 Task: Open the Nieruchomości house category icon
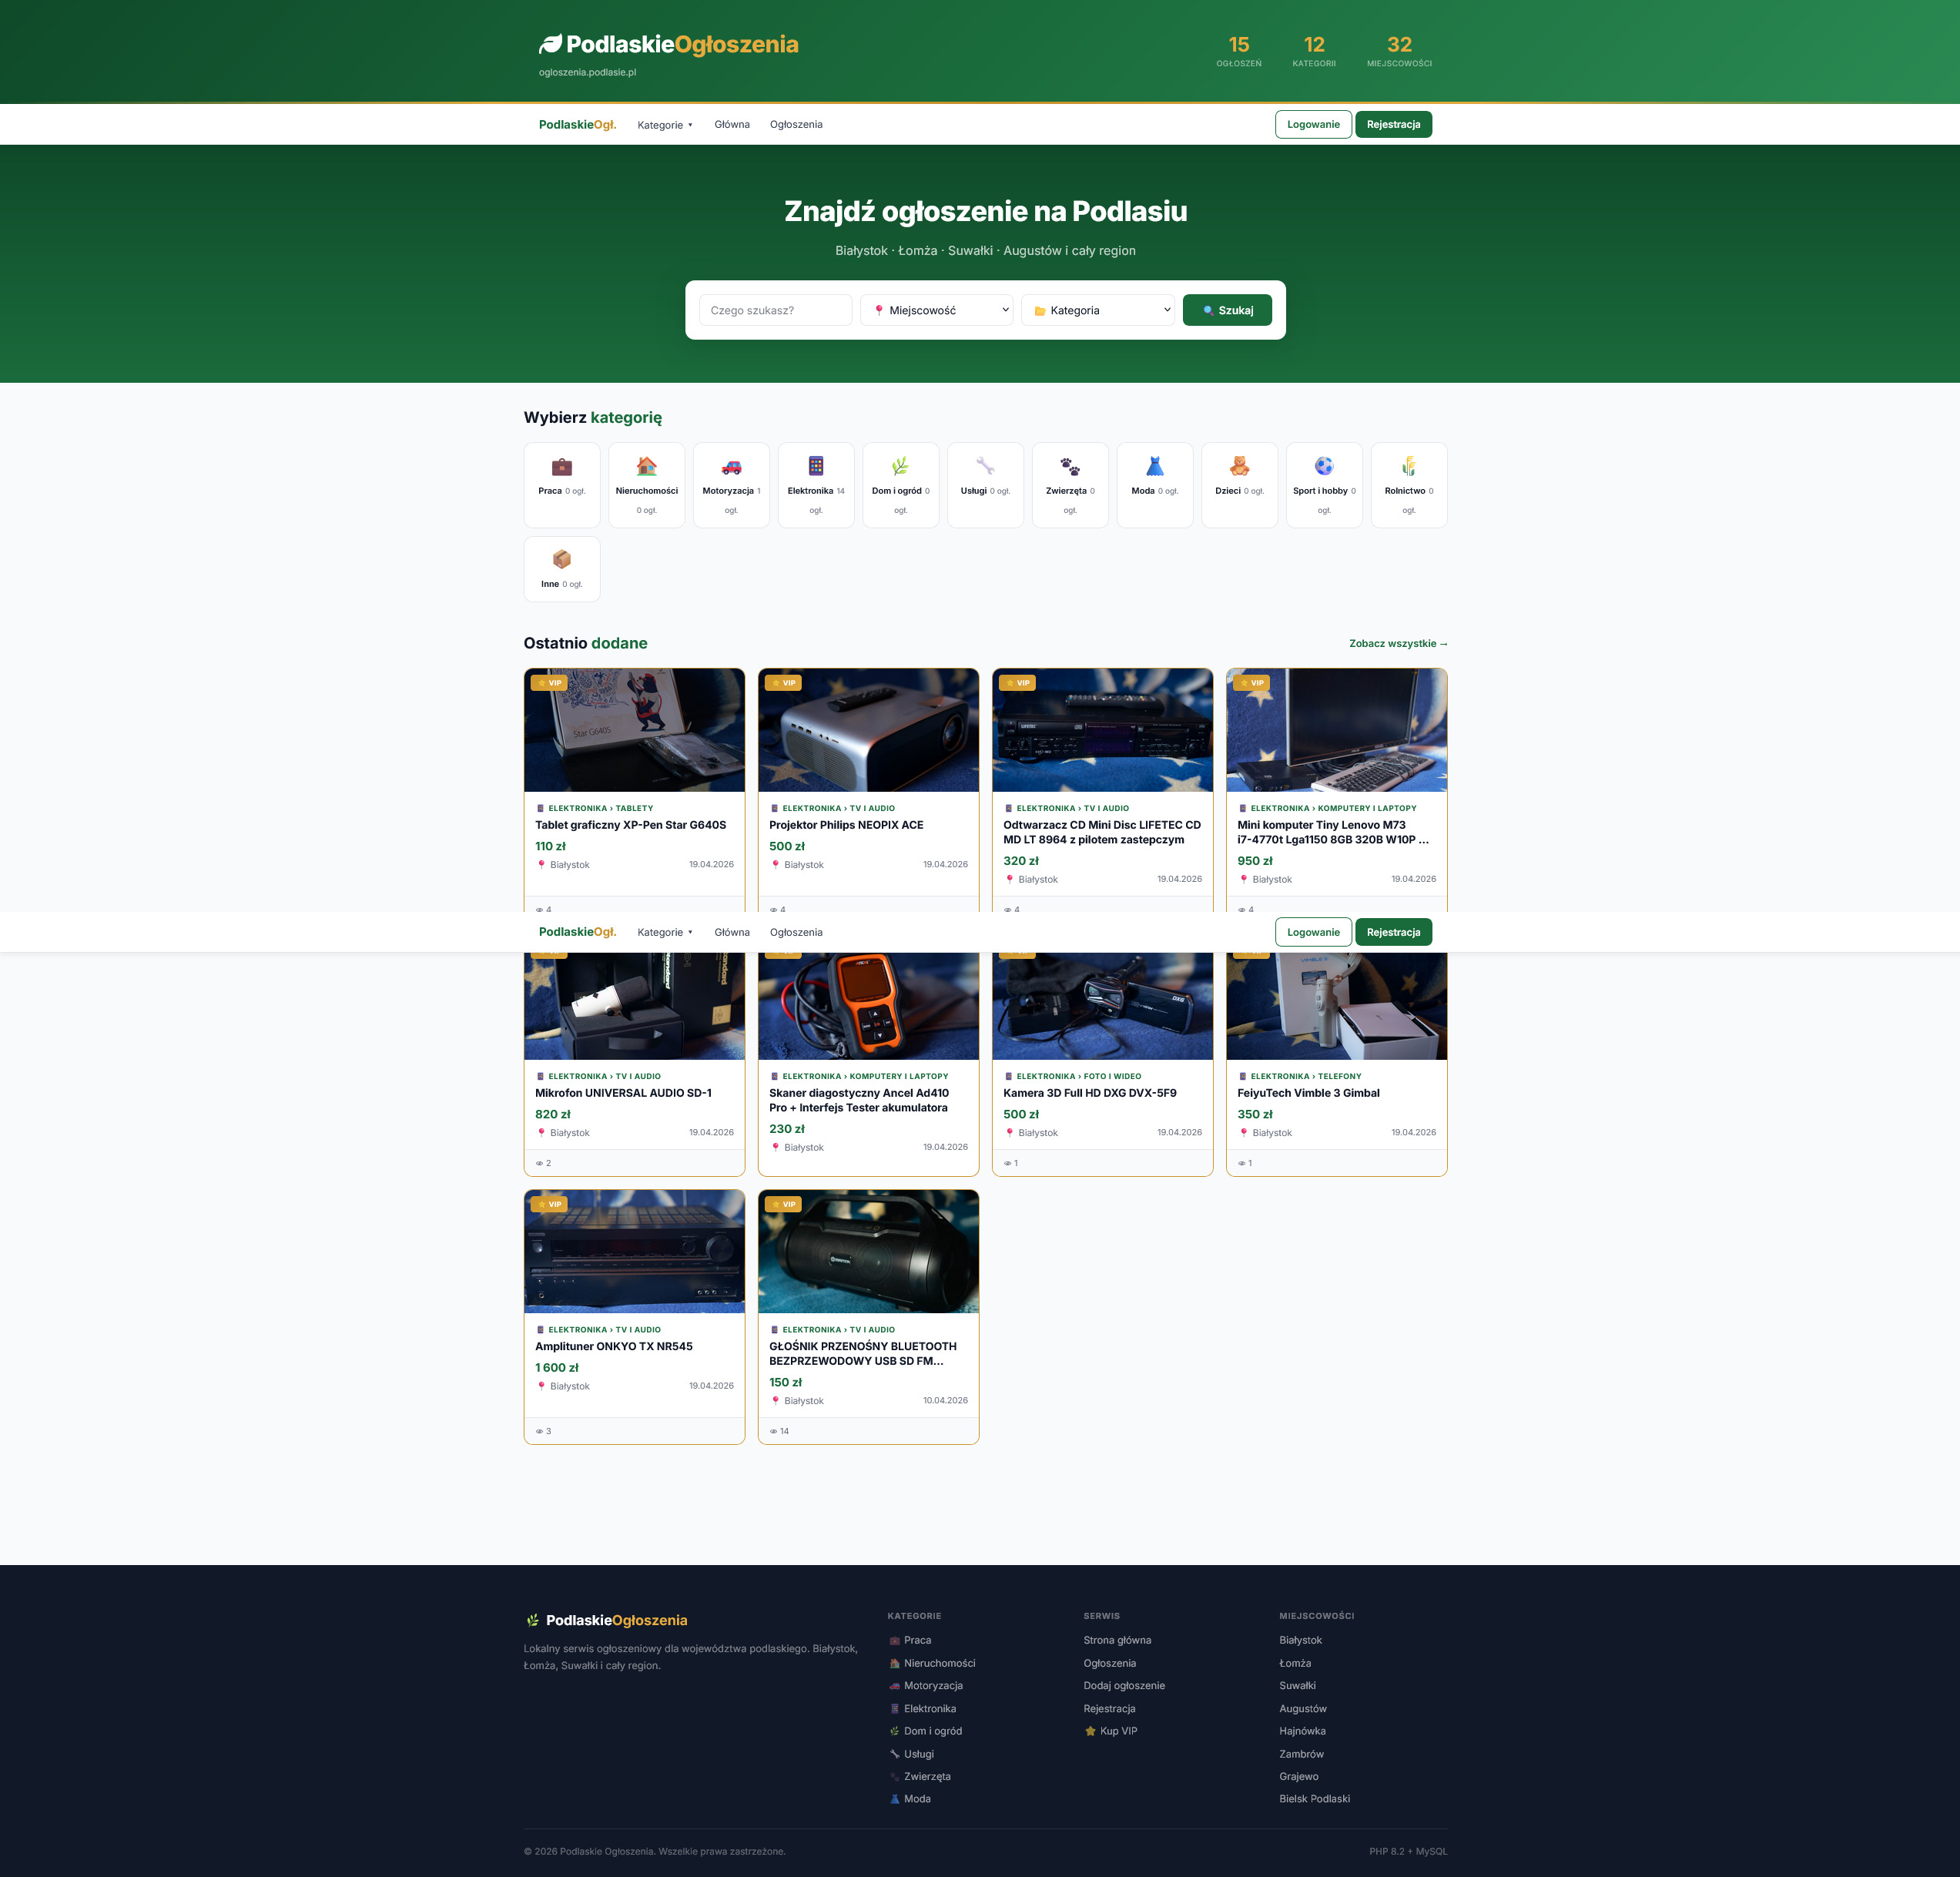(x=647, y=466)
